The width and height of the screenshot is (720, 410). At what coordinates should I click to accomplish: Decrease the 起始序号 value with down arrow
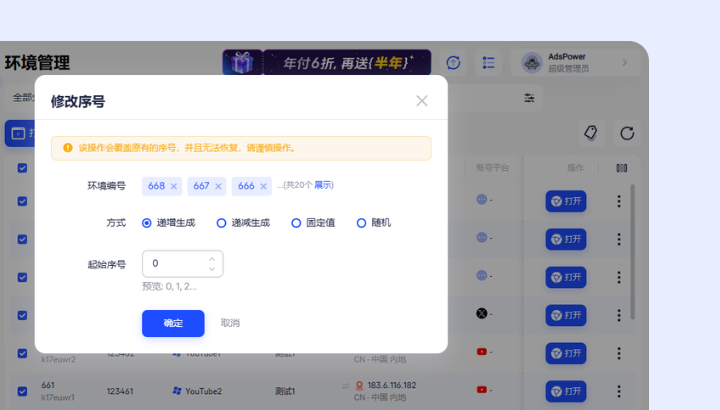(212, 269)
